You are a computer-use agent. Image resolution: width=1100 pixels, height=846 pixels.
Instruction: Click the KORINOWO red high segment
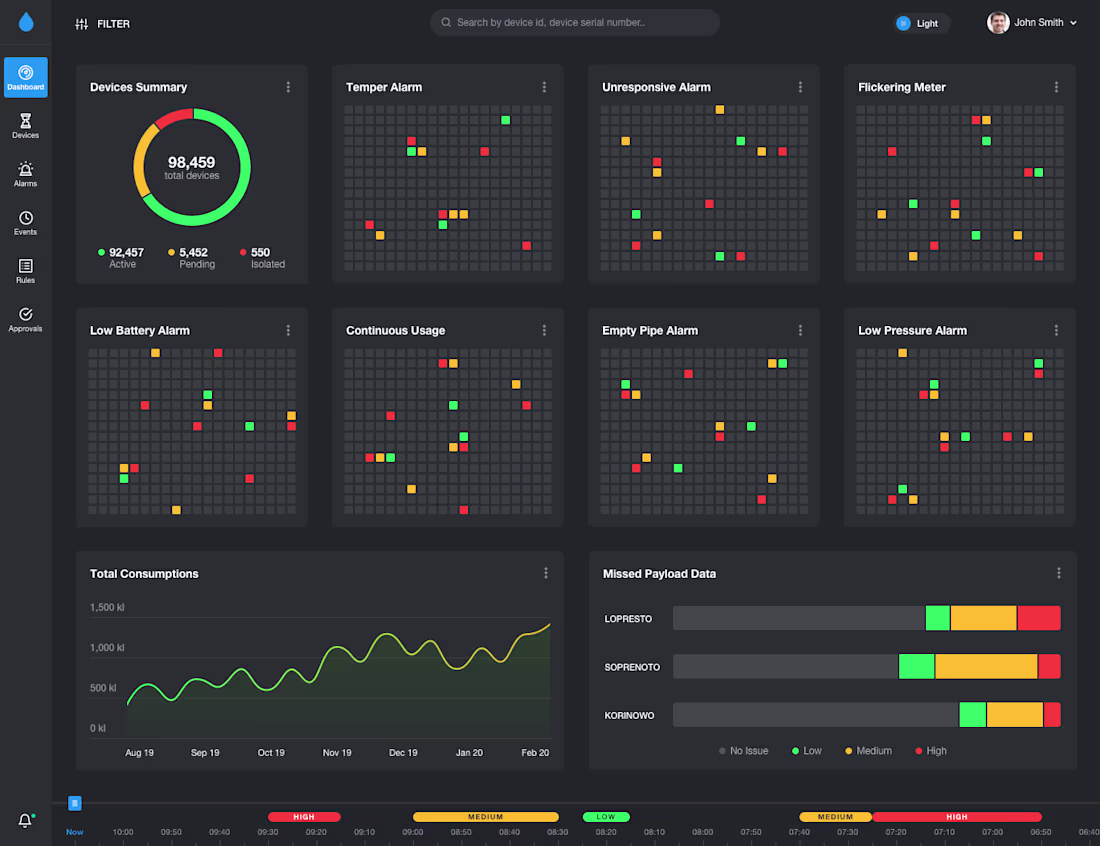tap(1052, 715)
